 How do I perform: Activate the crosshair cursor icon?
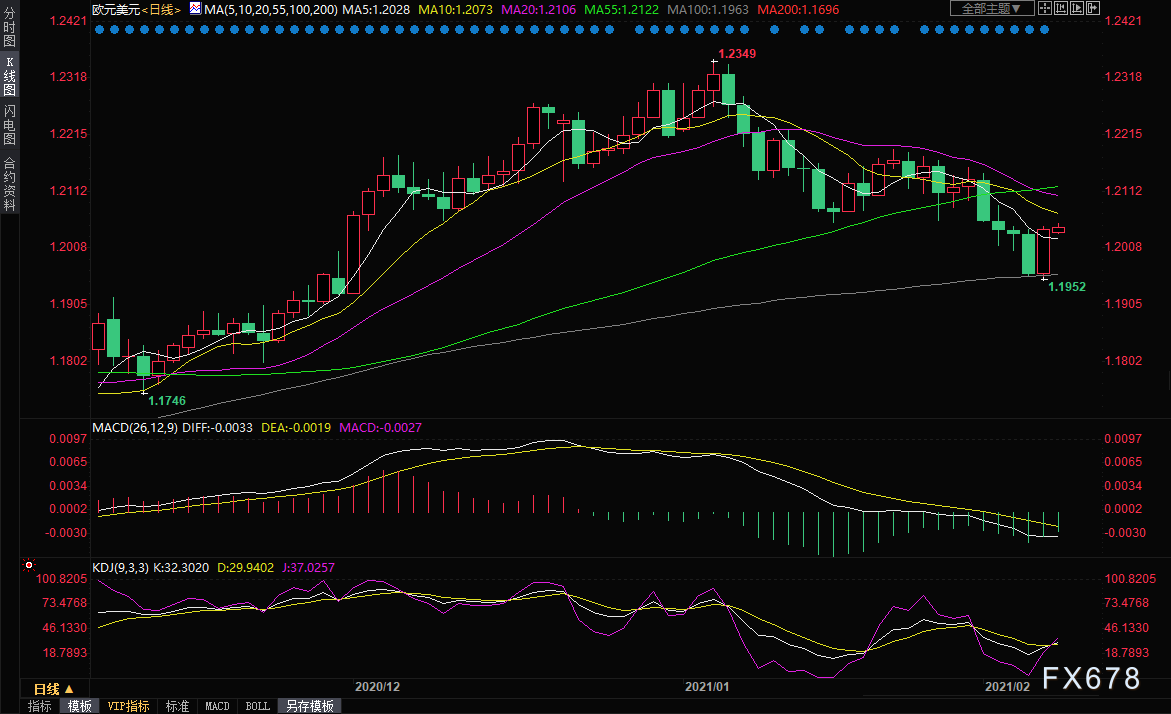tap(1045, 8)
